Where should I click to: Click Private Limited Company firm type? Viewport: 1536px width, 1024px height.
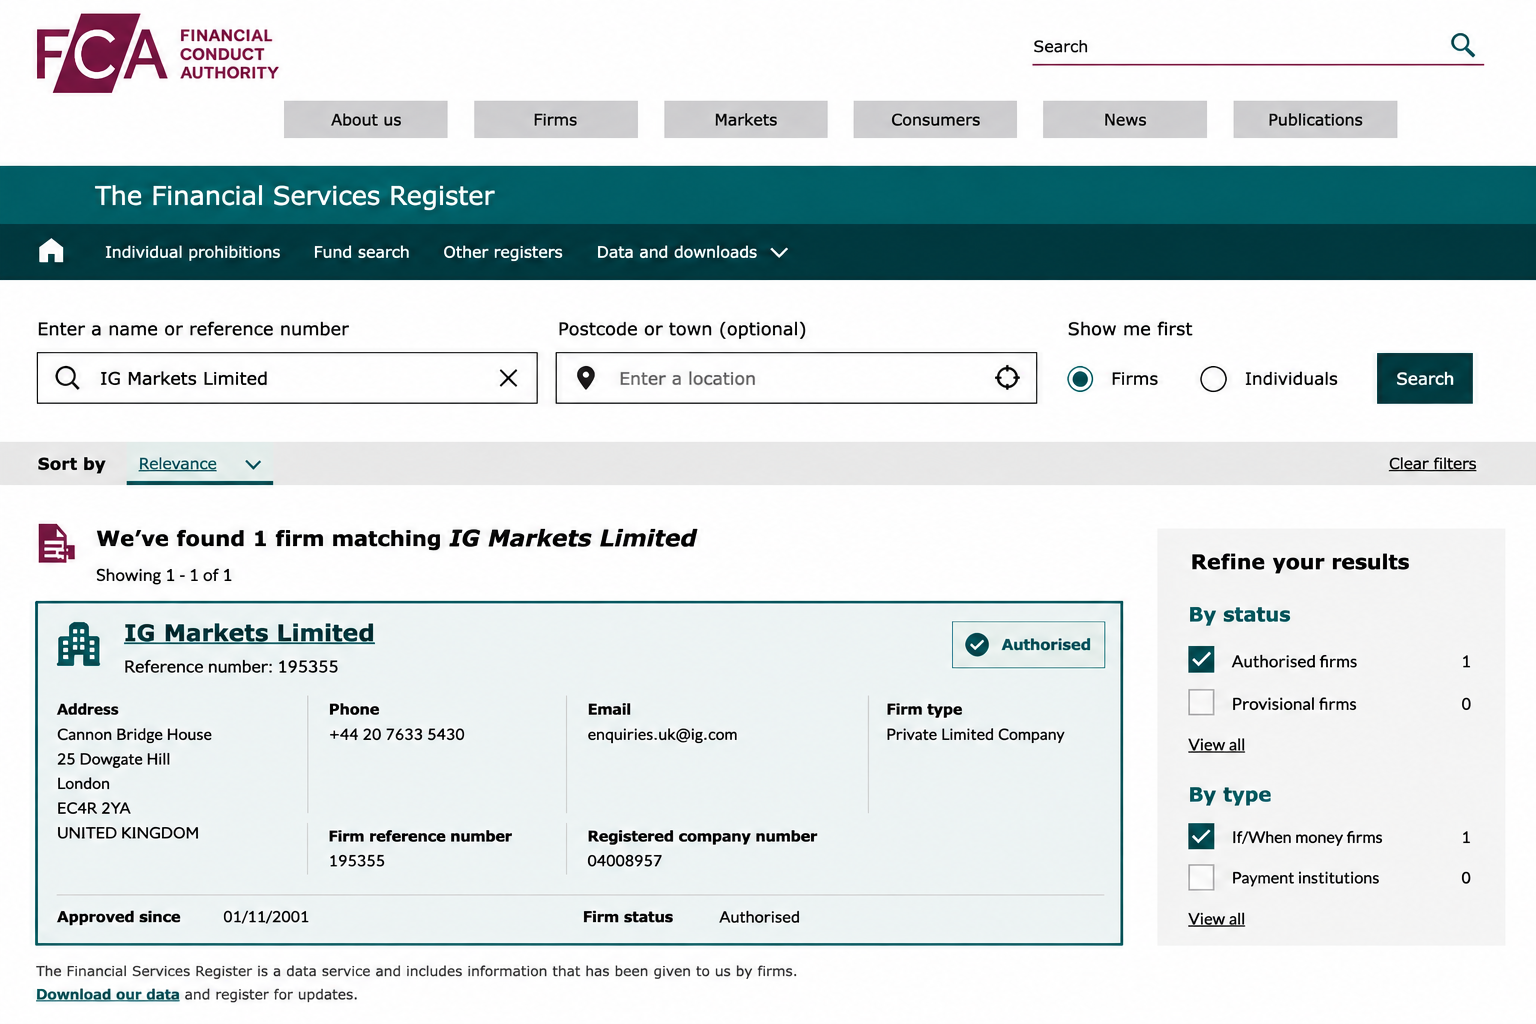point(975,734)
